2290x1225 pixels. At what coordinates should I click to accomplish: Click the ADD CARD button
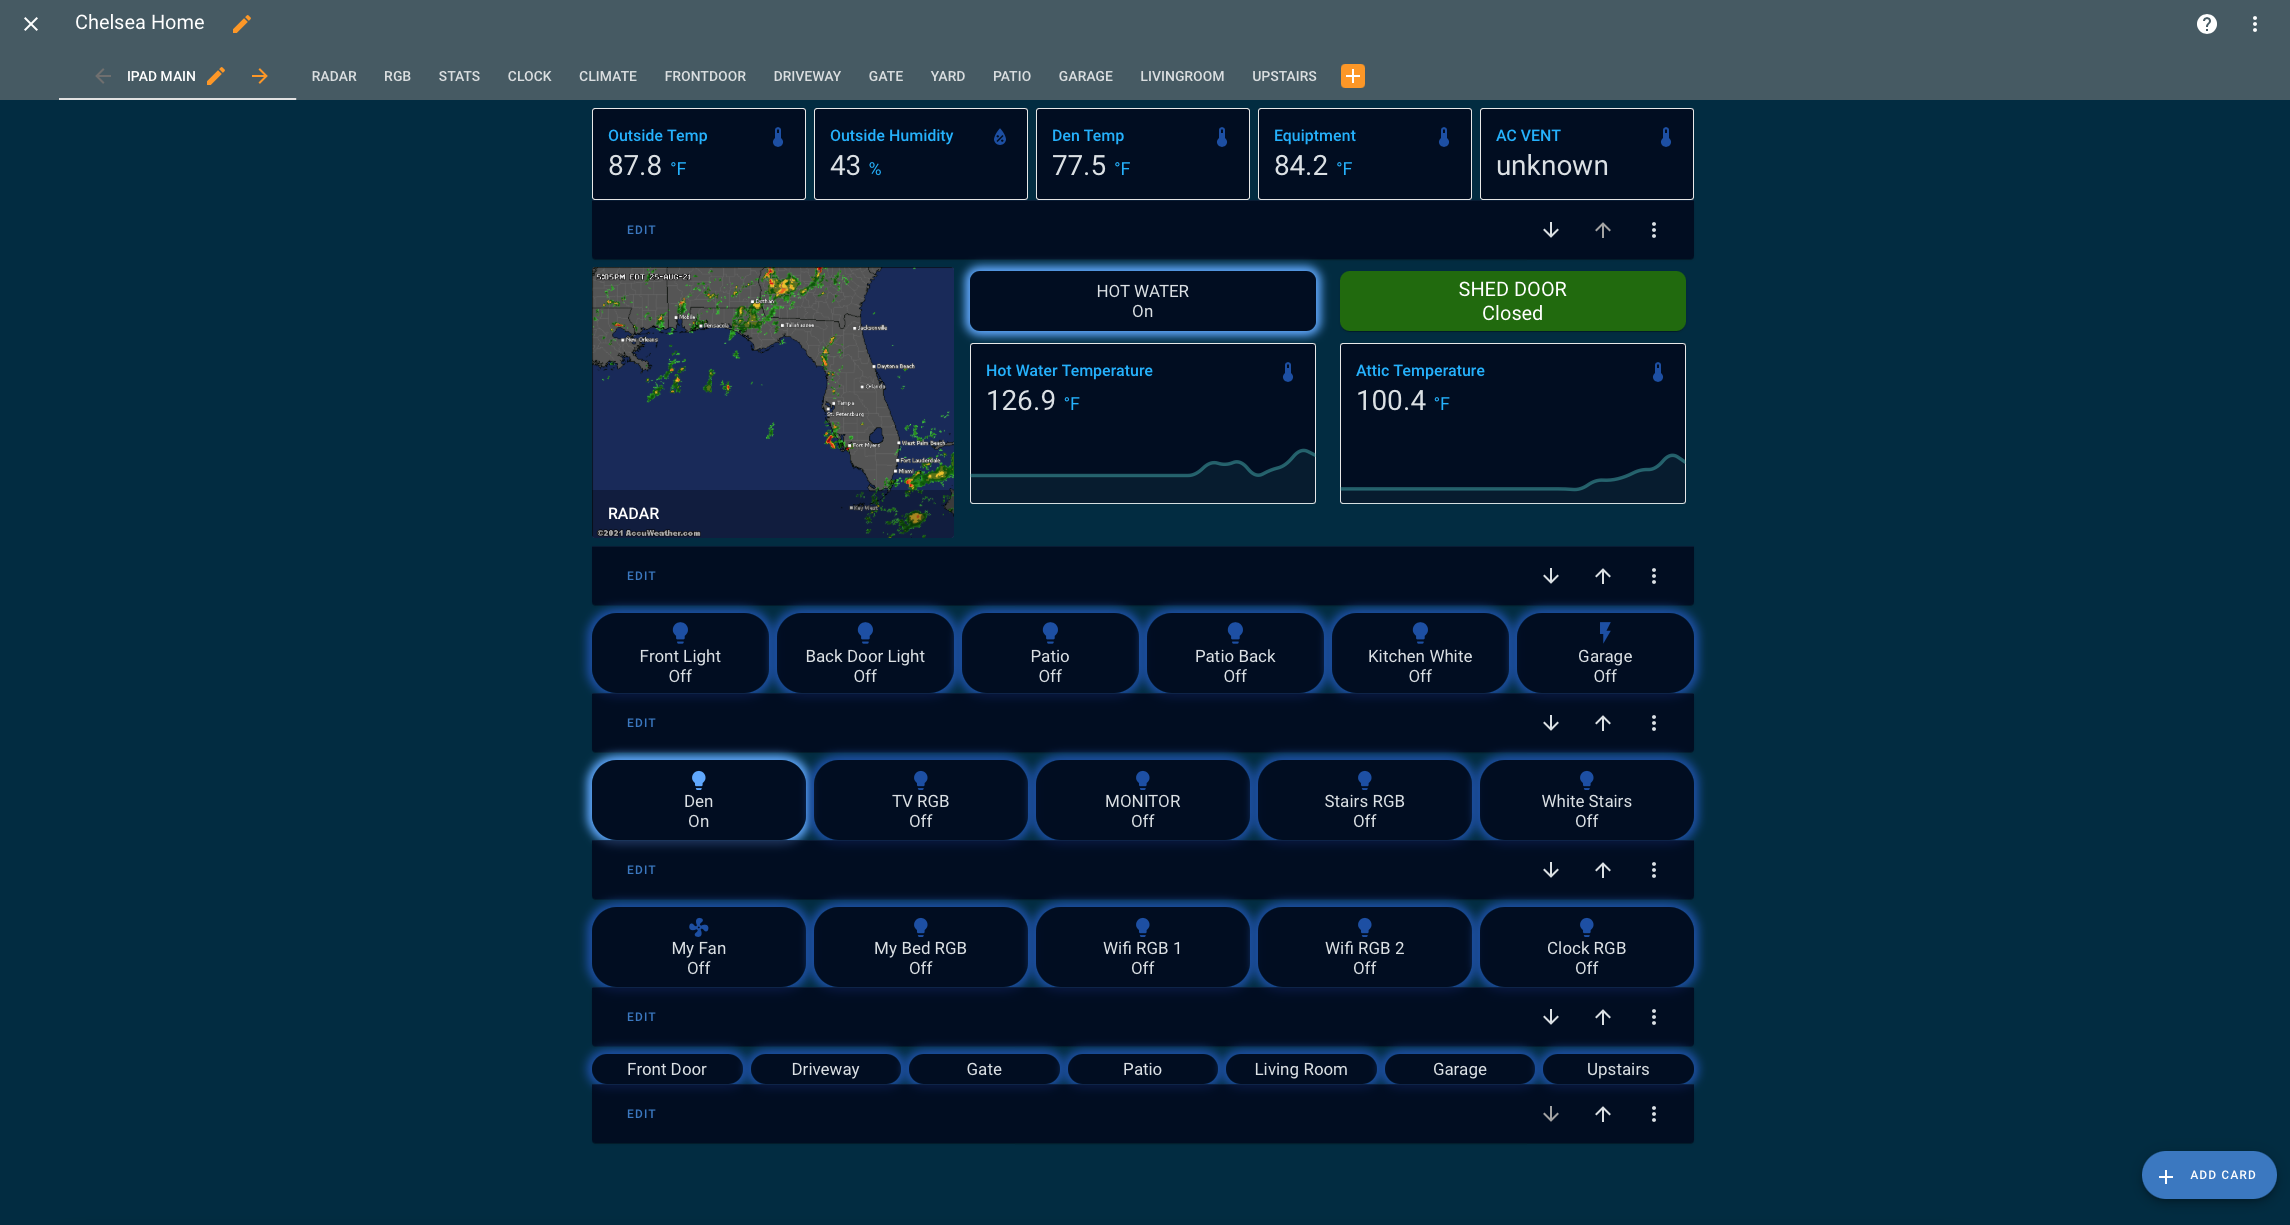[x=2208, y=1175]
